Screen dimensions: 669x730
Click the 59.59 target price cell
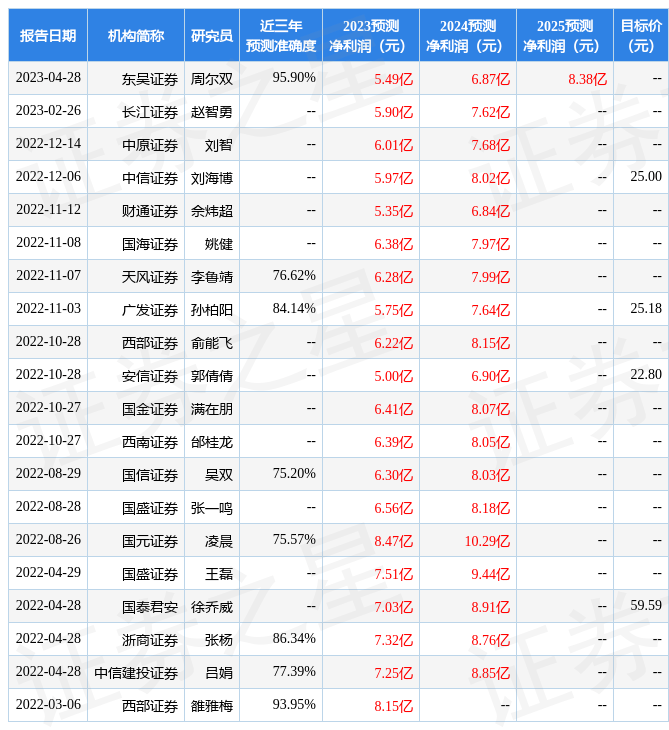[646, 606]
